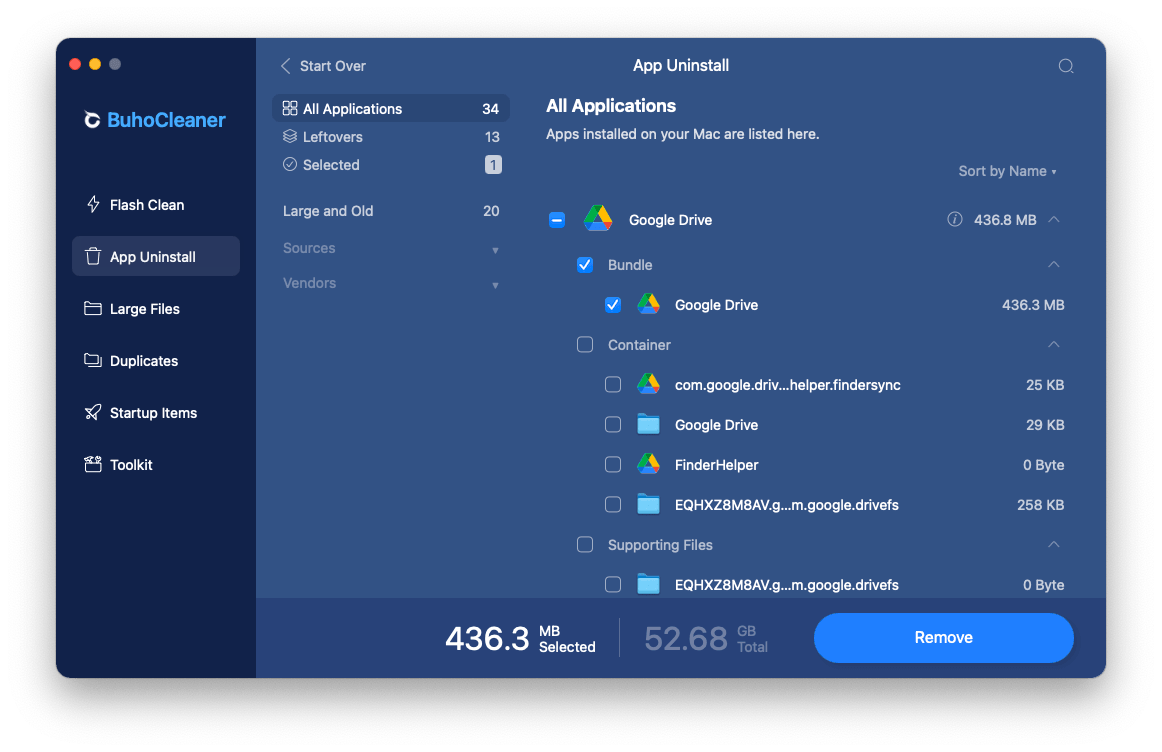Collapse the Bundle section chevron
Viewport: 1162px width, 752px height.
[1054, 264]
